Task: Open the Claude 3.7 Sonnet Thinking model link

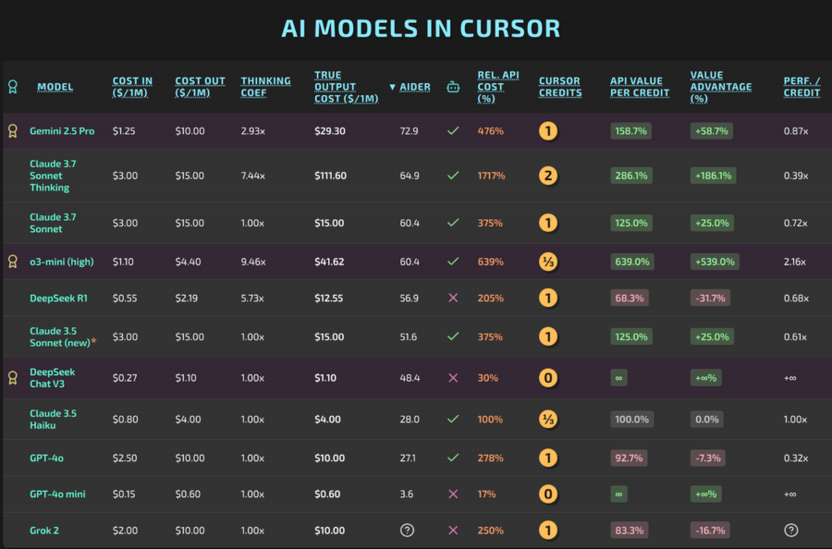Action: tap(53, 176)
